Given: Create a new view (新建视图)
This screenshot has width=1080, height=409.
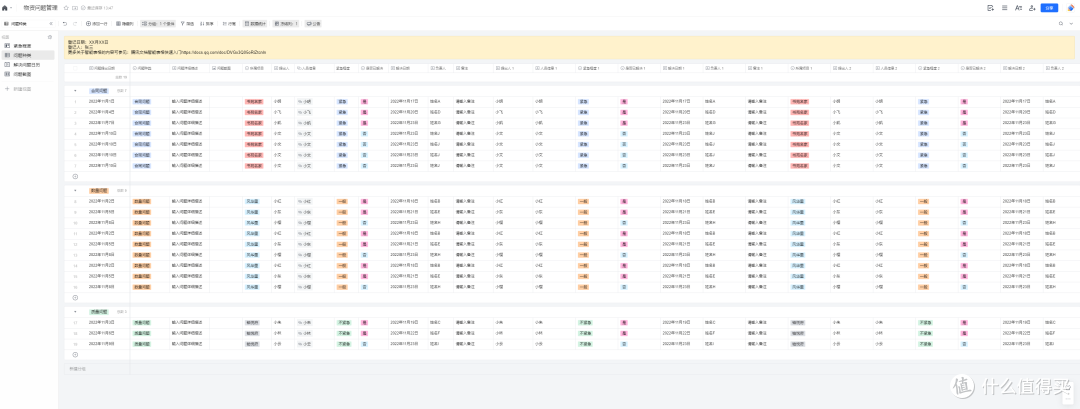Looking at the screenshot, I should (x=19, y=90).
